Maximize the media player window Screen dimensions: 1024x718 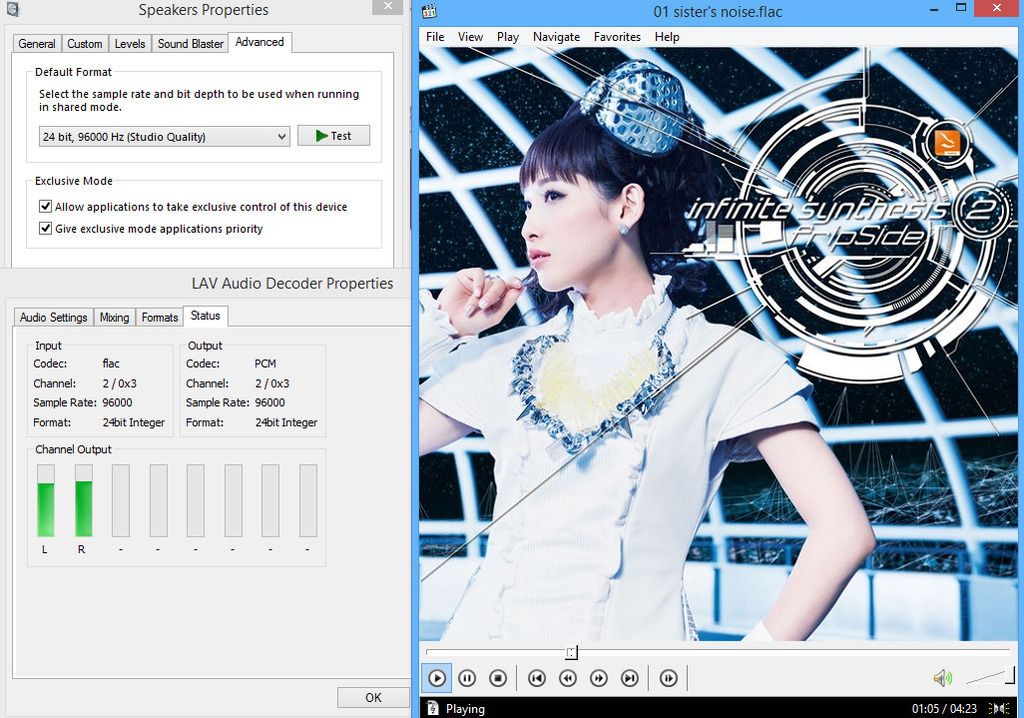961,8
